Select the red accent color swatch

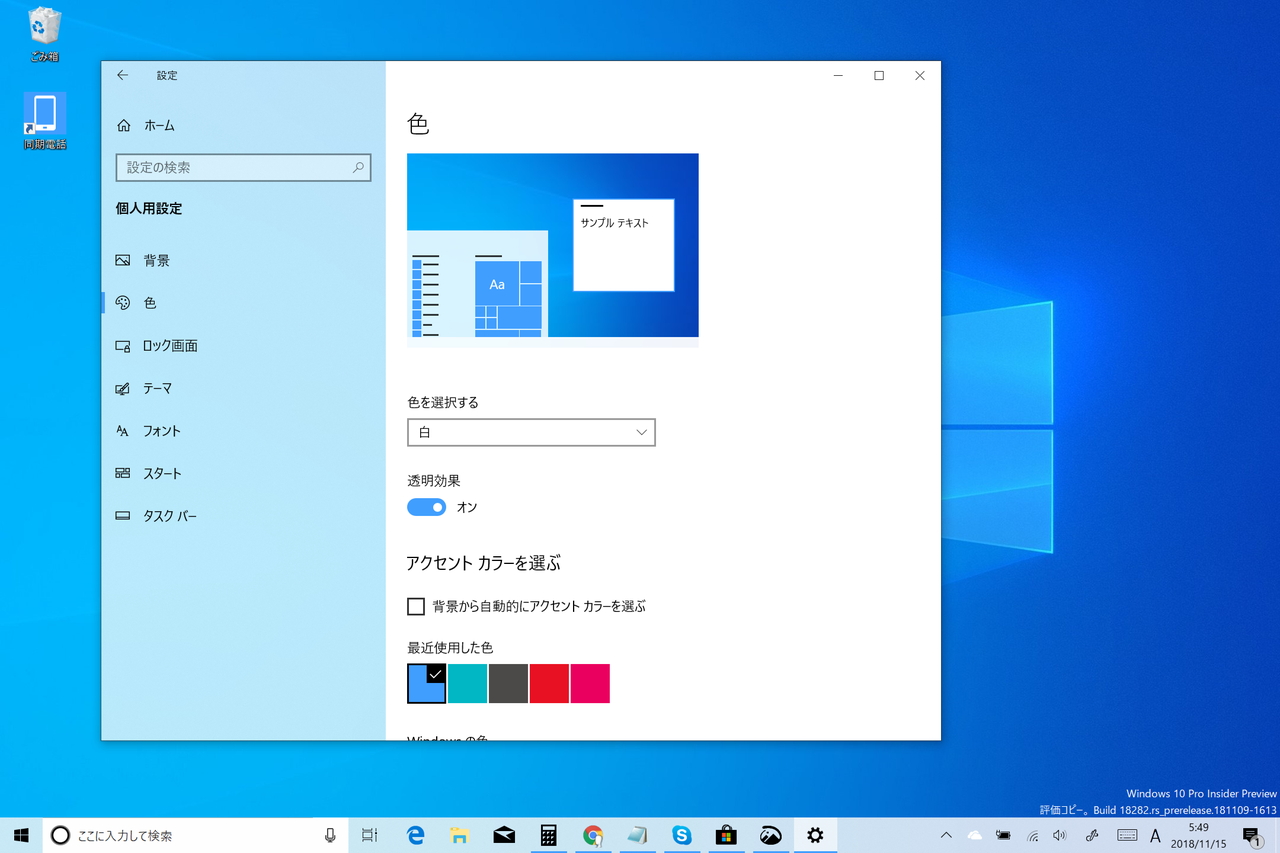549,683
